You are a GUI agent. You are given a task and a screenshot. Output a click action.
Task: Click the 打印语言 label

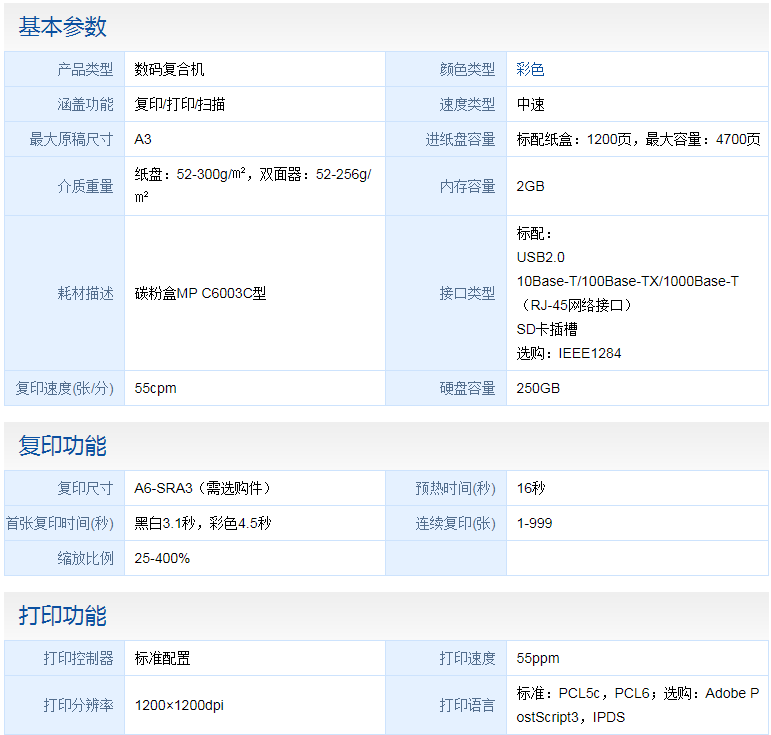(467, 705)
